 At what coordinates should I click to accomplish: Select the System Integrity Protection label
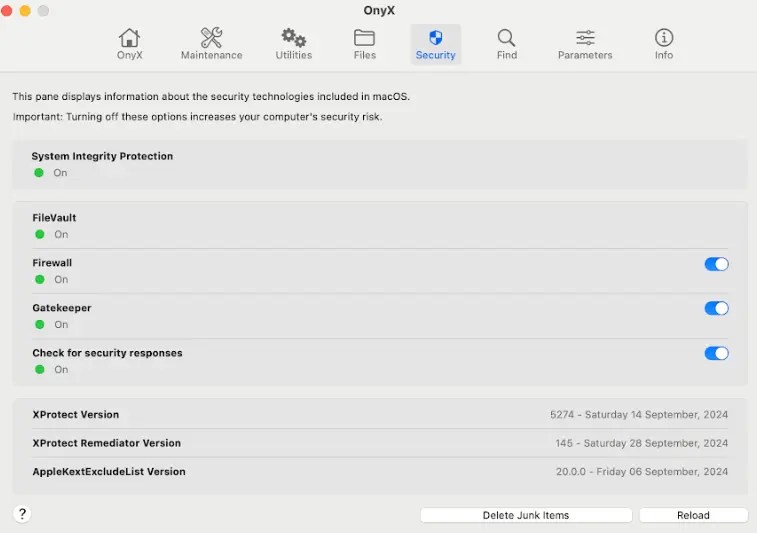point(102,156)
